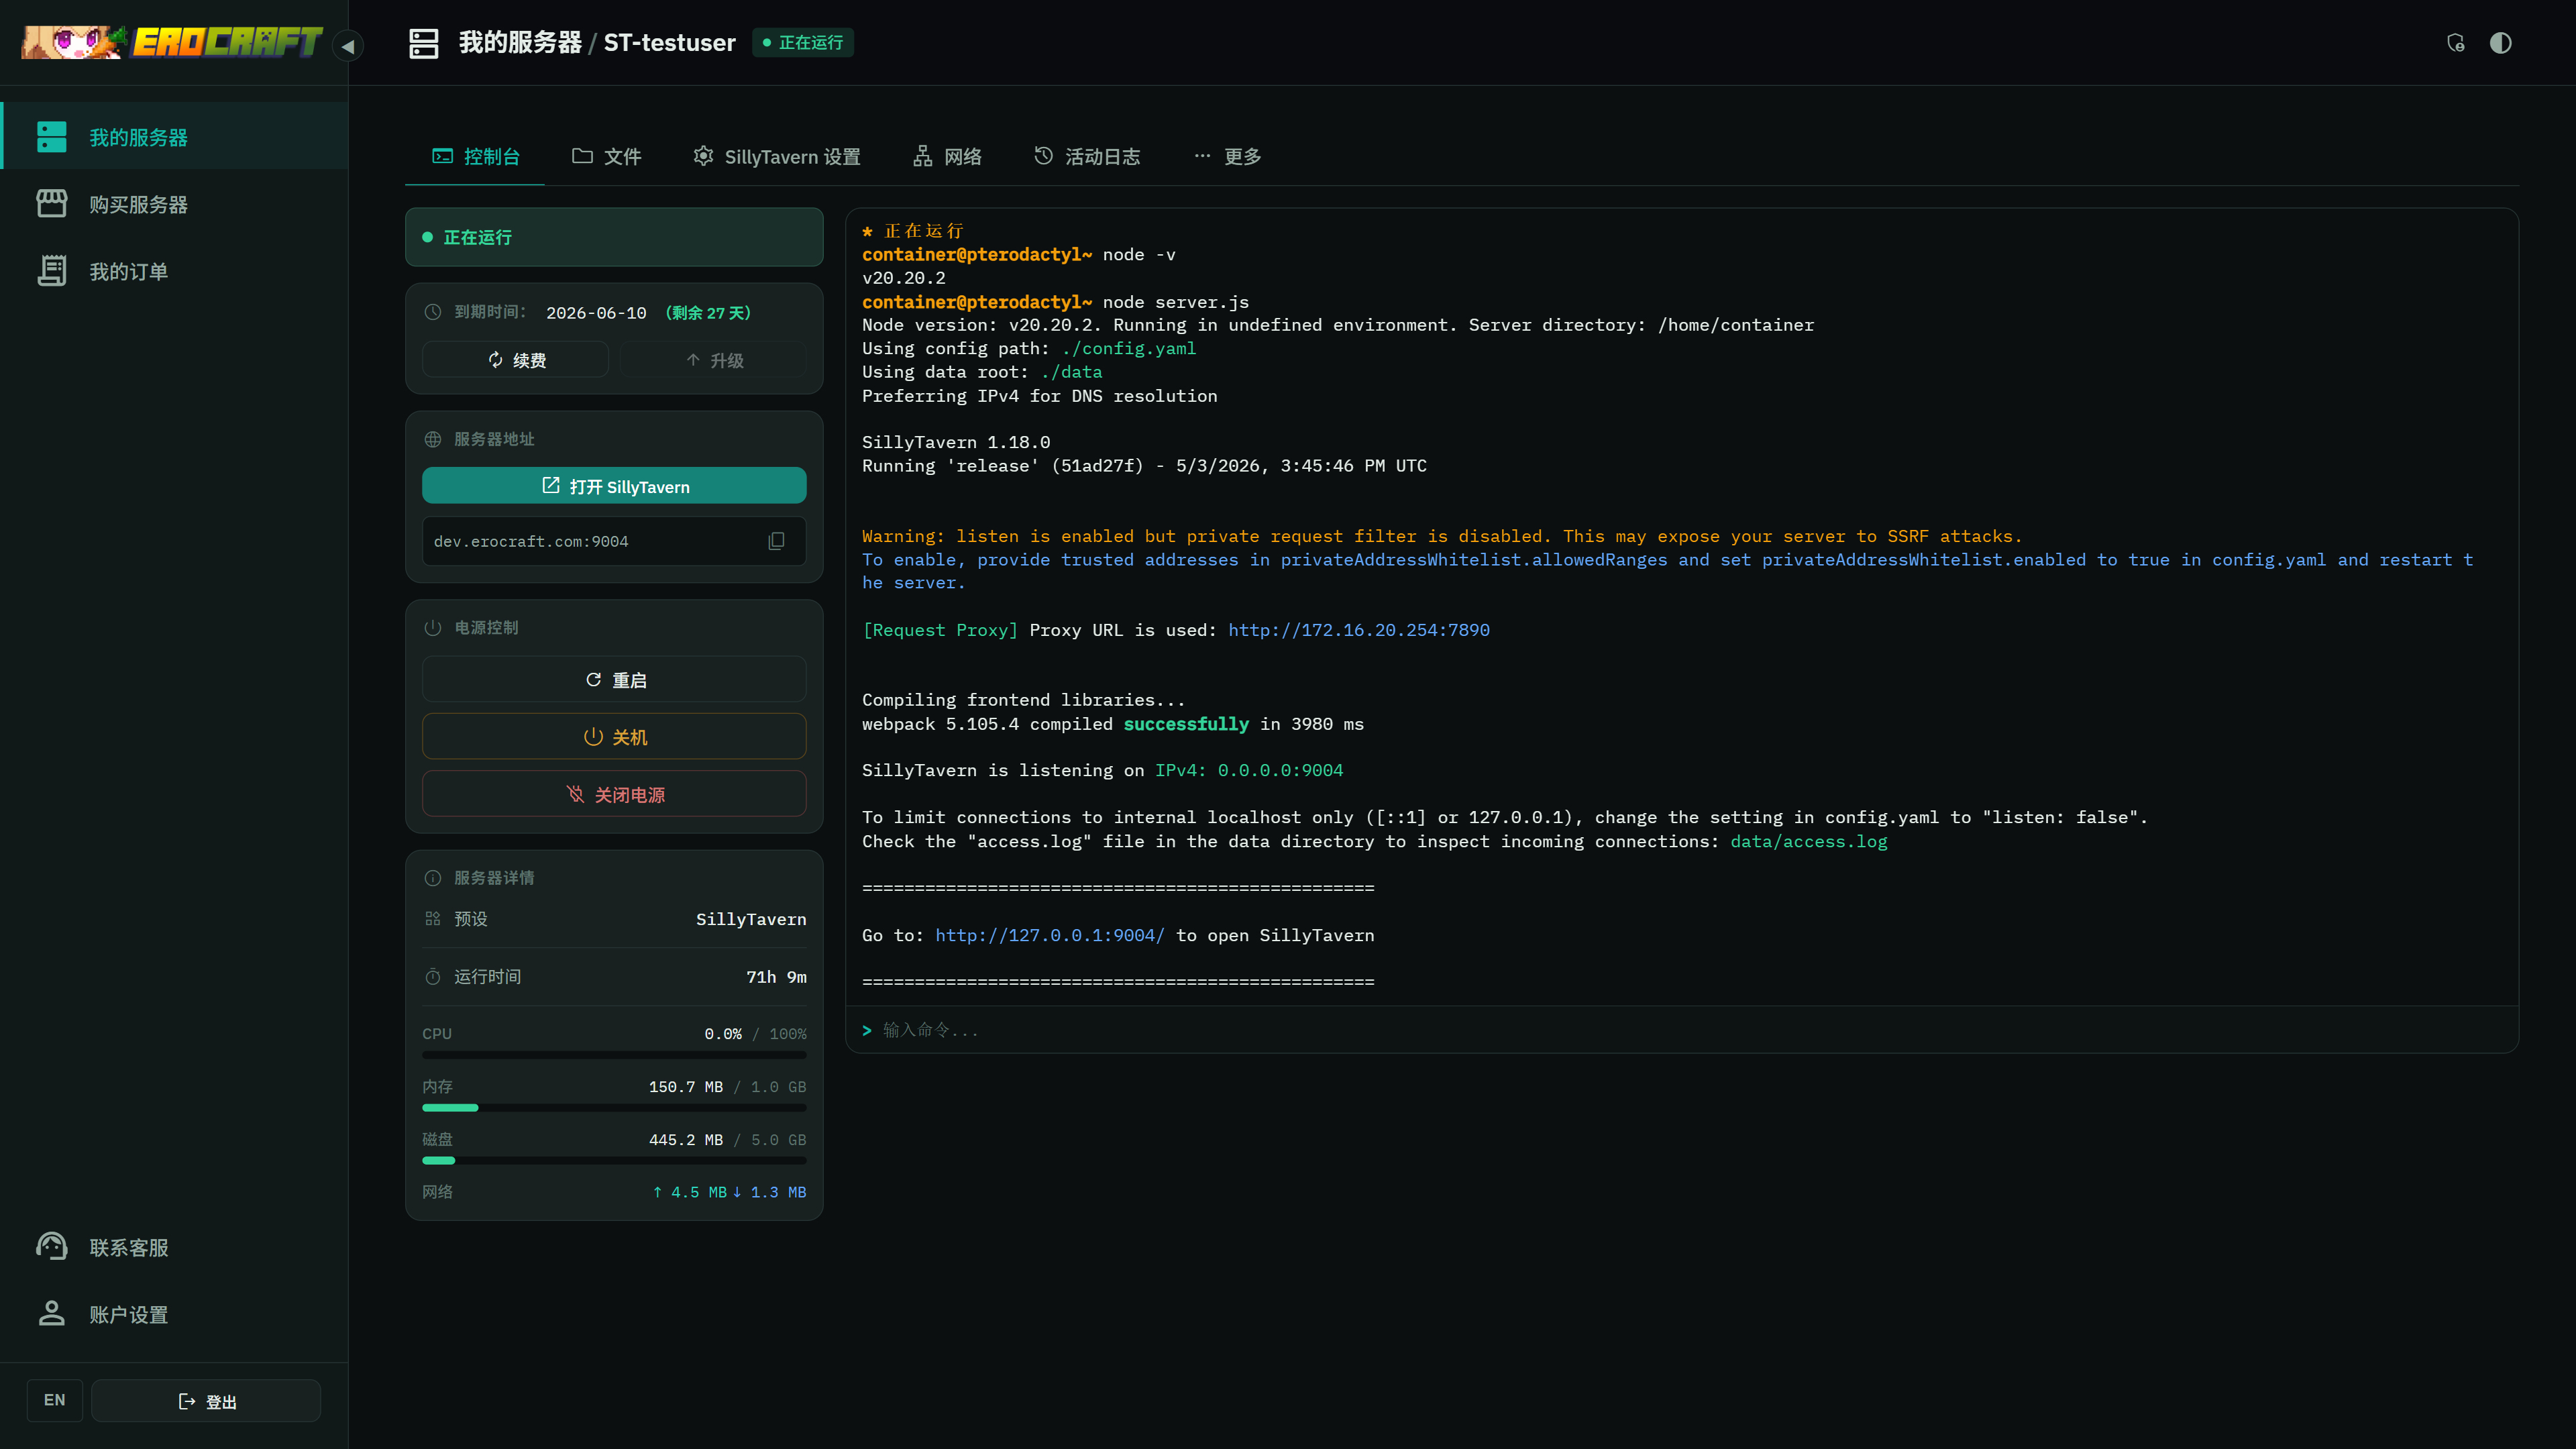Click the EroCraft logo

(172, 42)
